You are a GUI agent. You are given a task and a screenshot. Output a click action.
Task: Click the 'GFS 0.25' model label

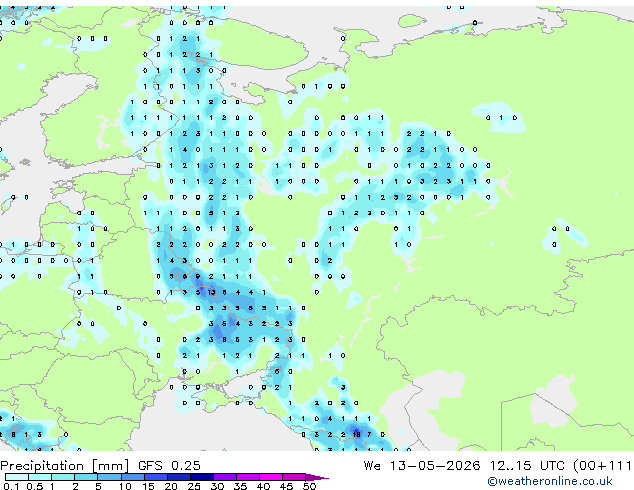169,466
